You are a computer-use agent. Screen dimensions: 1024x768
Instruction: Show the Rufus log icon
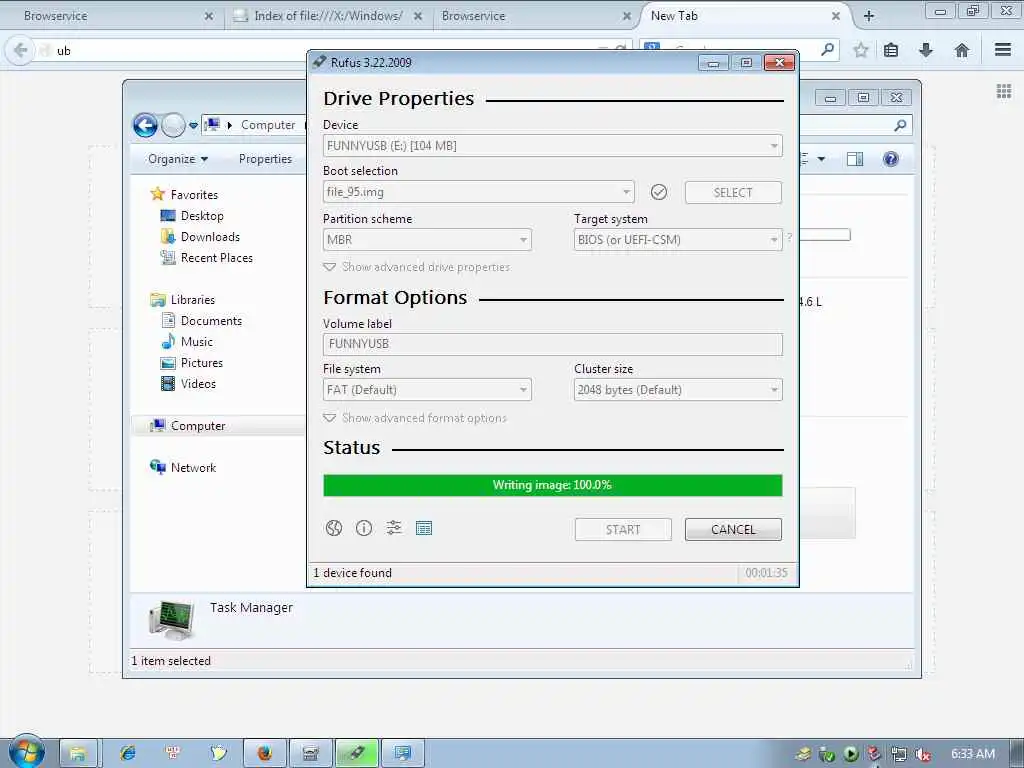[x=424, y=528]
